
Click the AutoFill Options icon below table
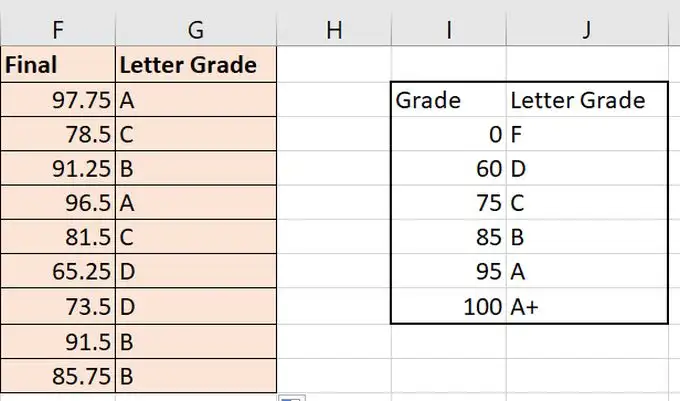click(292, 398)
